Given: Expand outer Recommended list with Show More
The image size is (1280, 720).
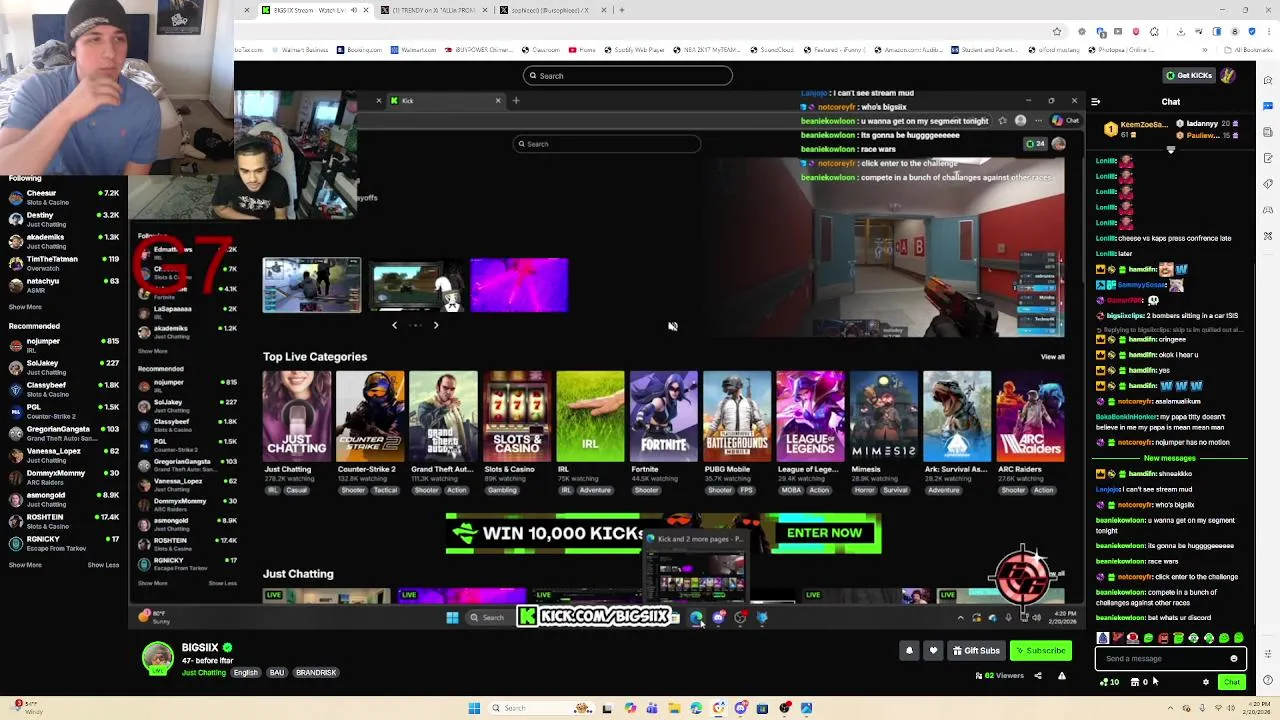Looking at the screenshot, I should pyautogui.click(x=26, y=565).
